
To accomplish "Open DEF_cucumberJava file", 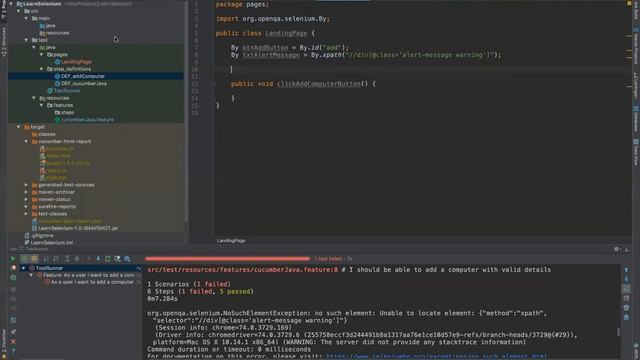I will (x=84, y=83).
